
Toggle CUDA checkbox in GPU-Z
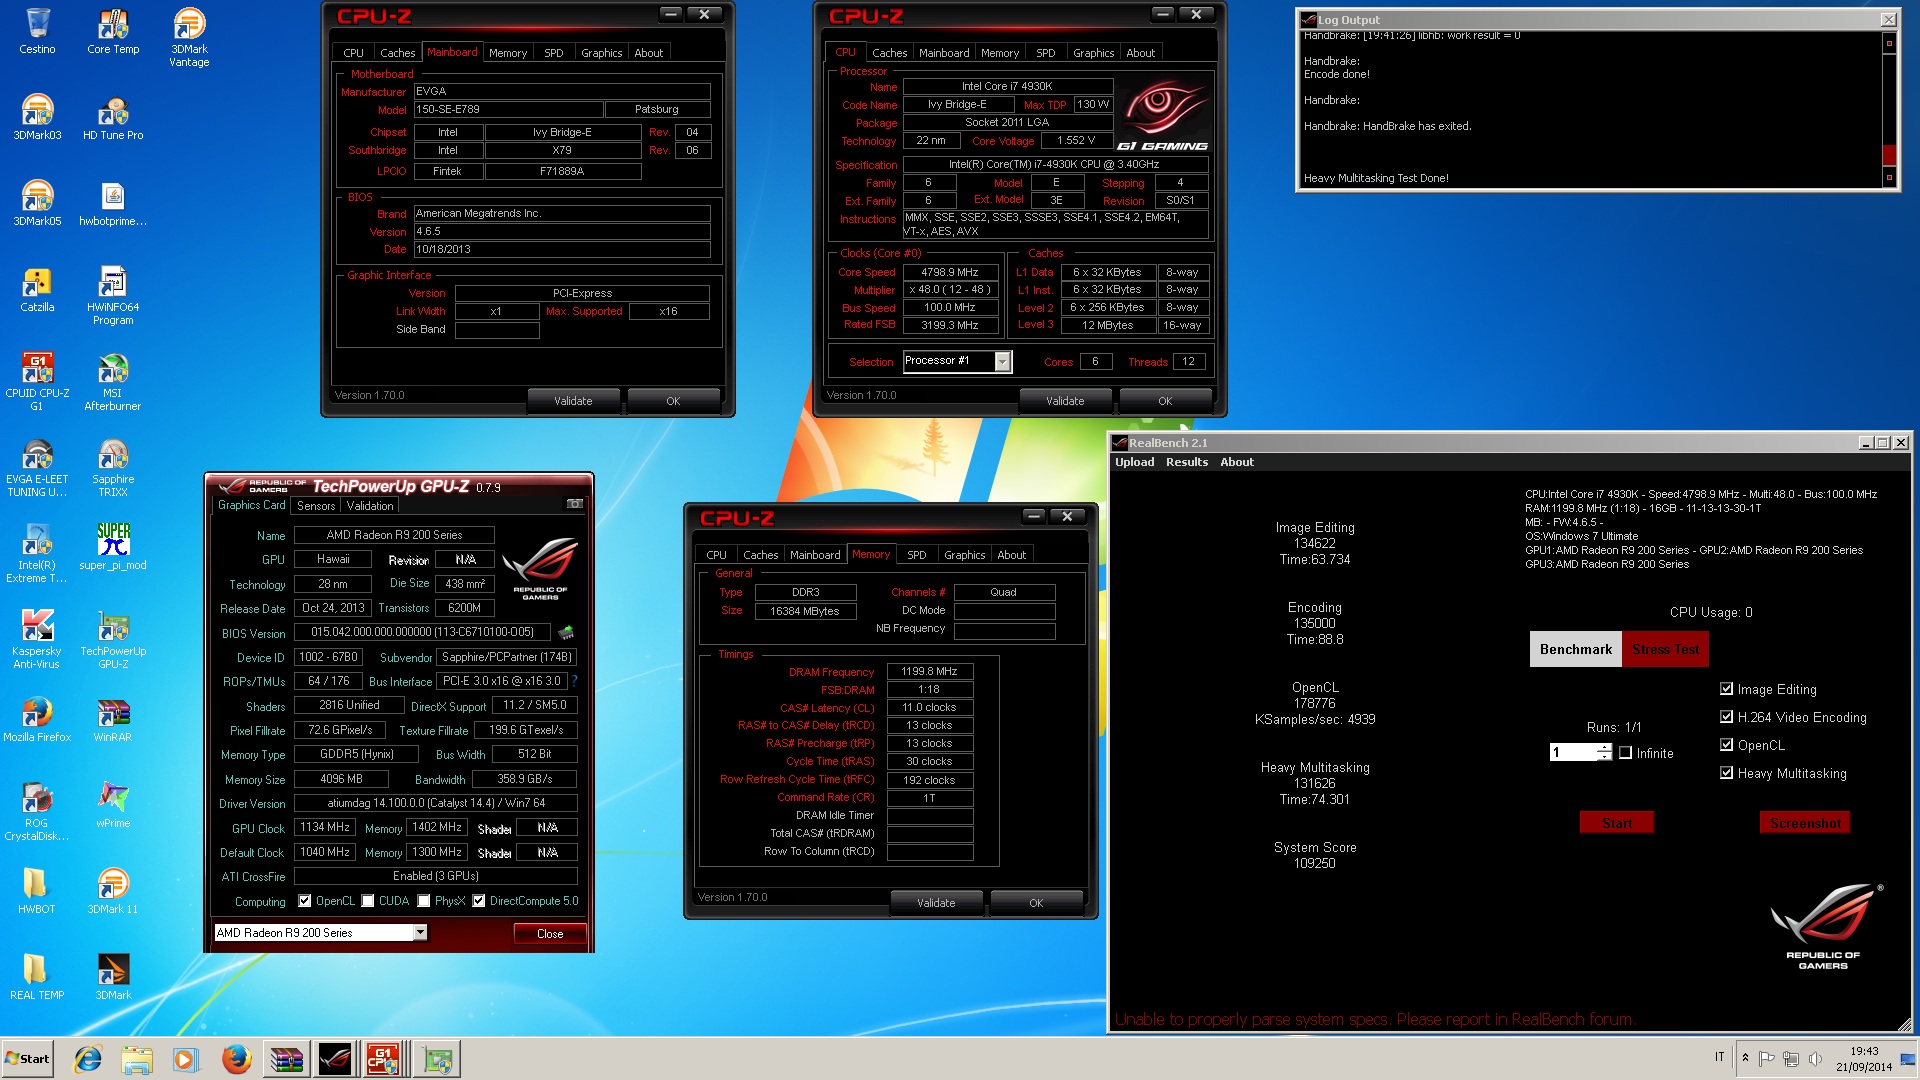coord(368,901)
